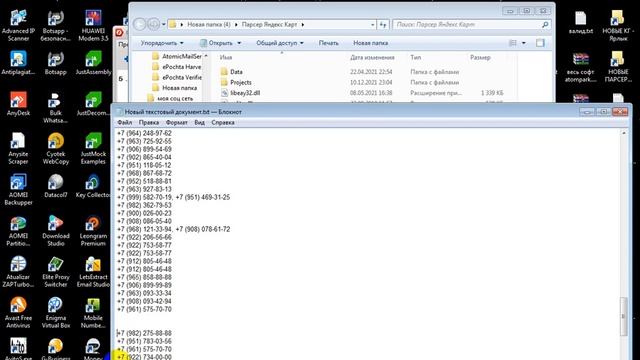Select Новая папка in navigation tree
This screenshot has height=360, width=640.
pyautogui.click(x=175, y=88)
